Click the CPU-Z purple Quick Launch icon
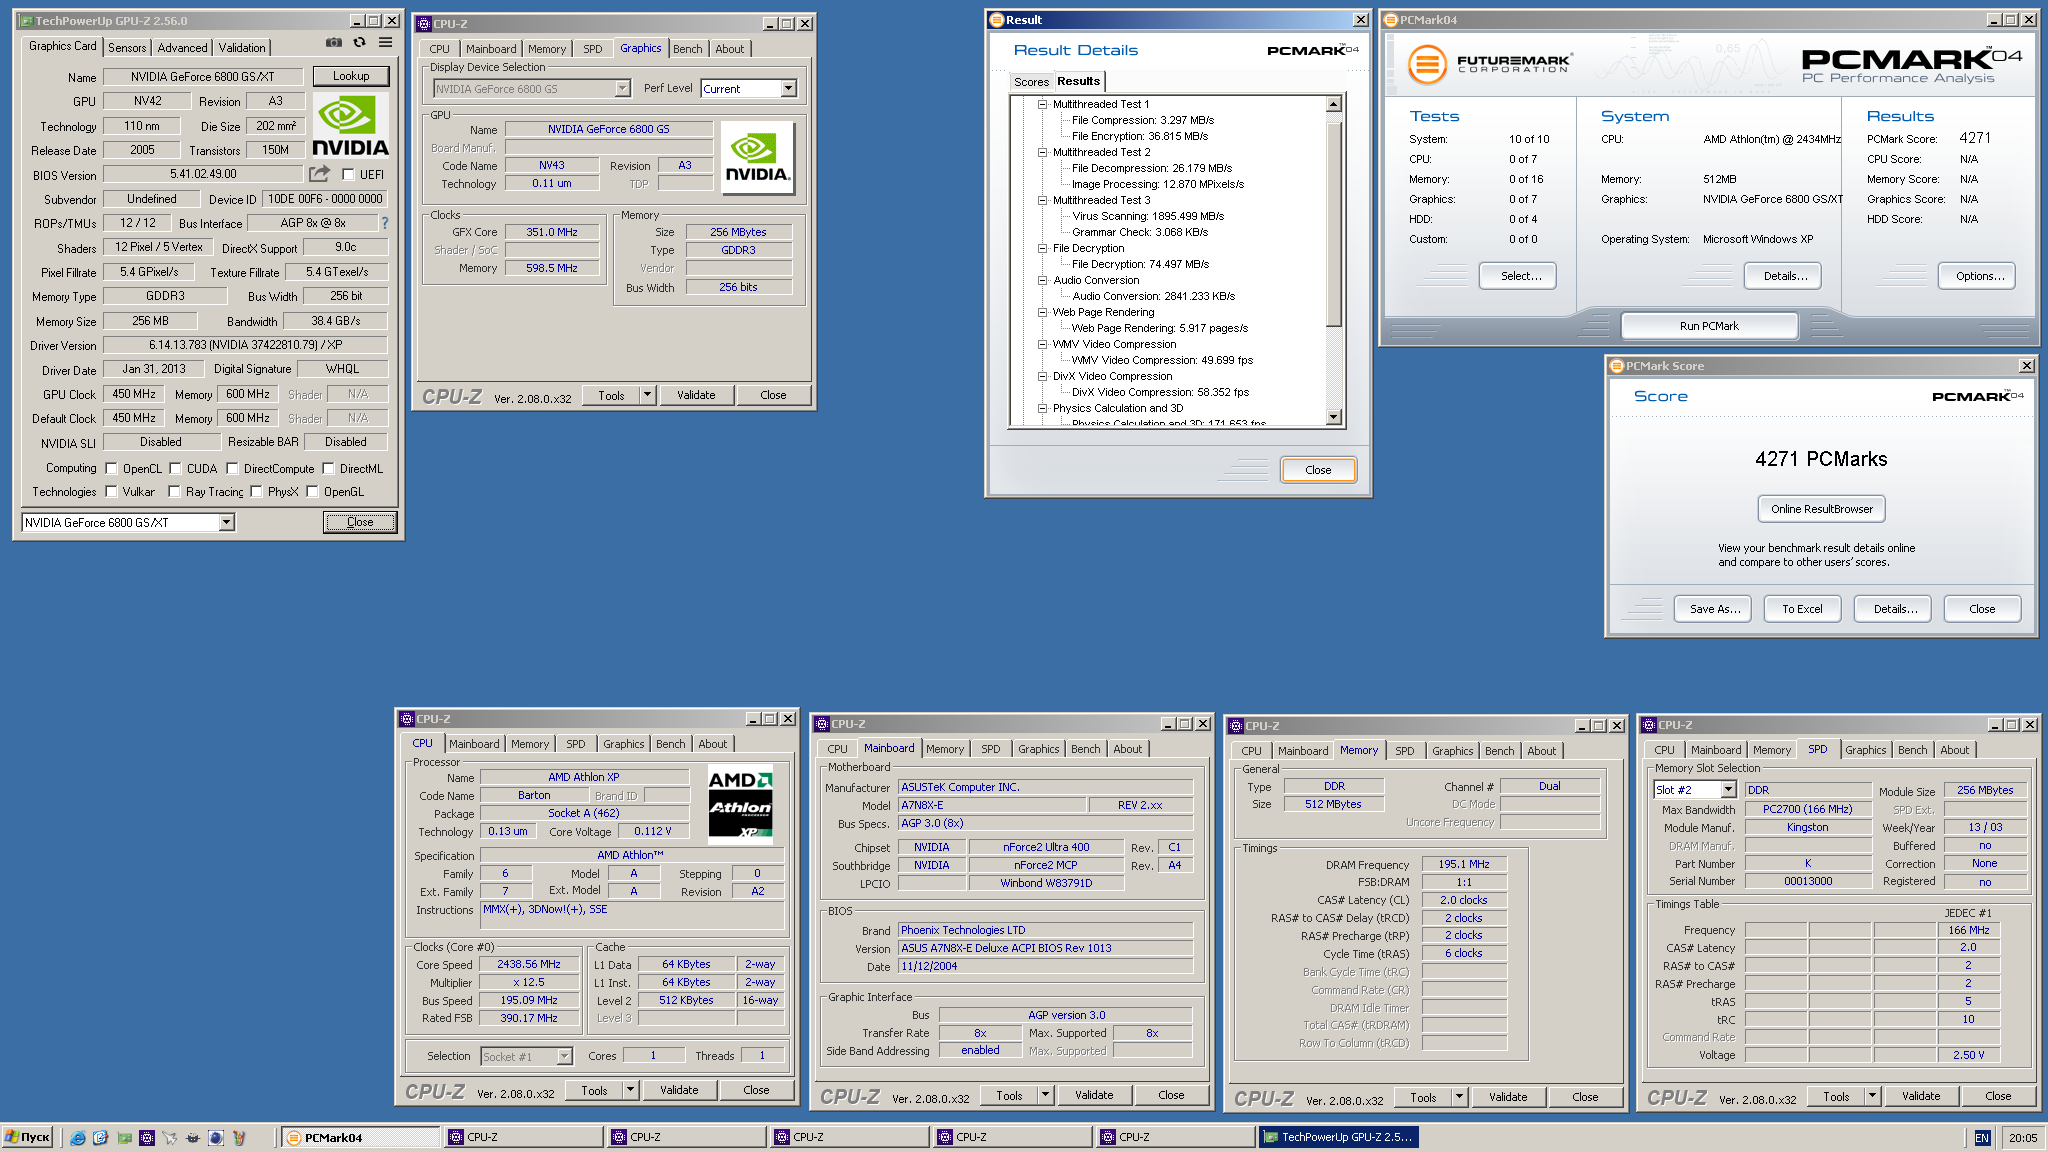2048x1152 pixels. (x=147, y=1137)
